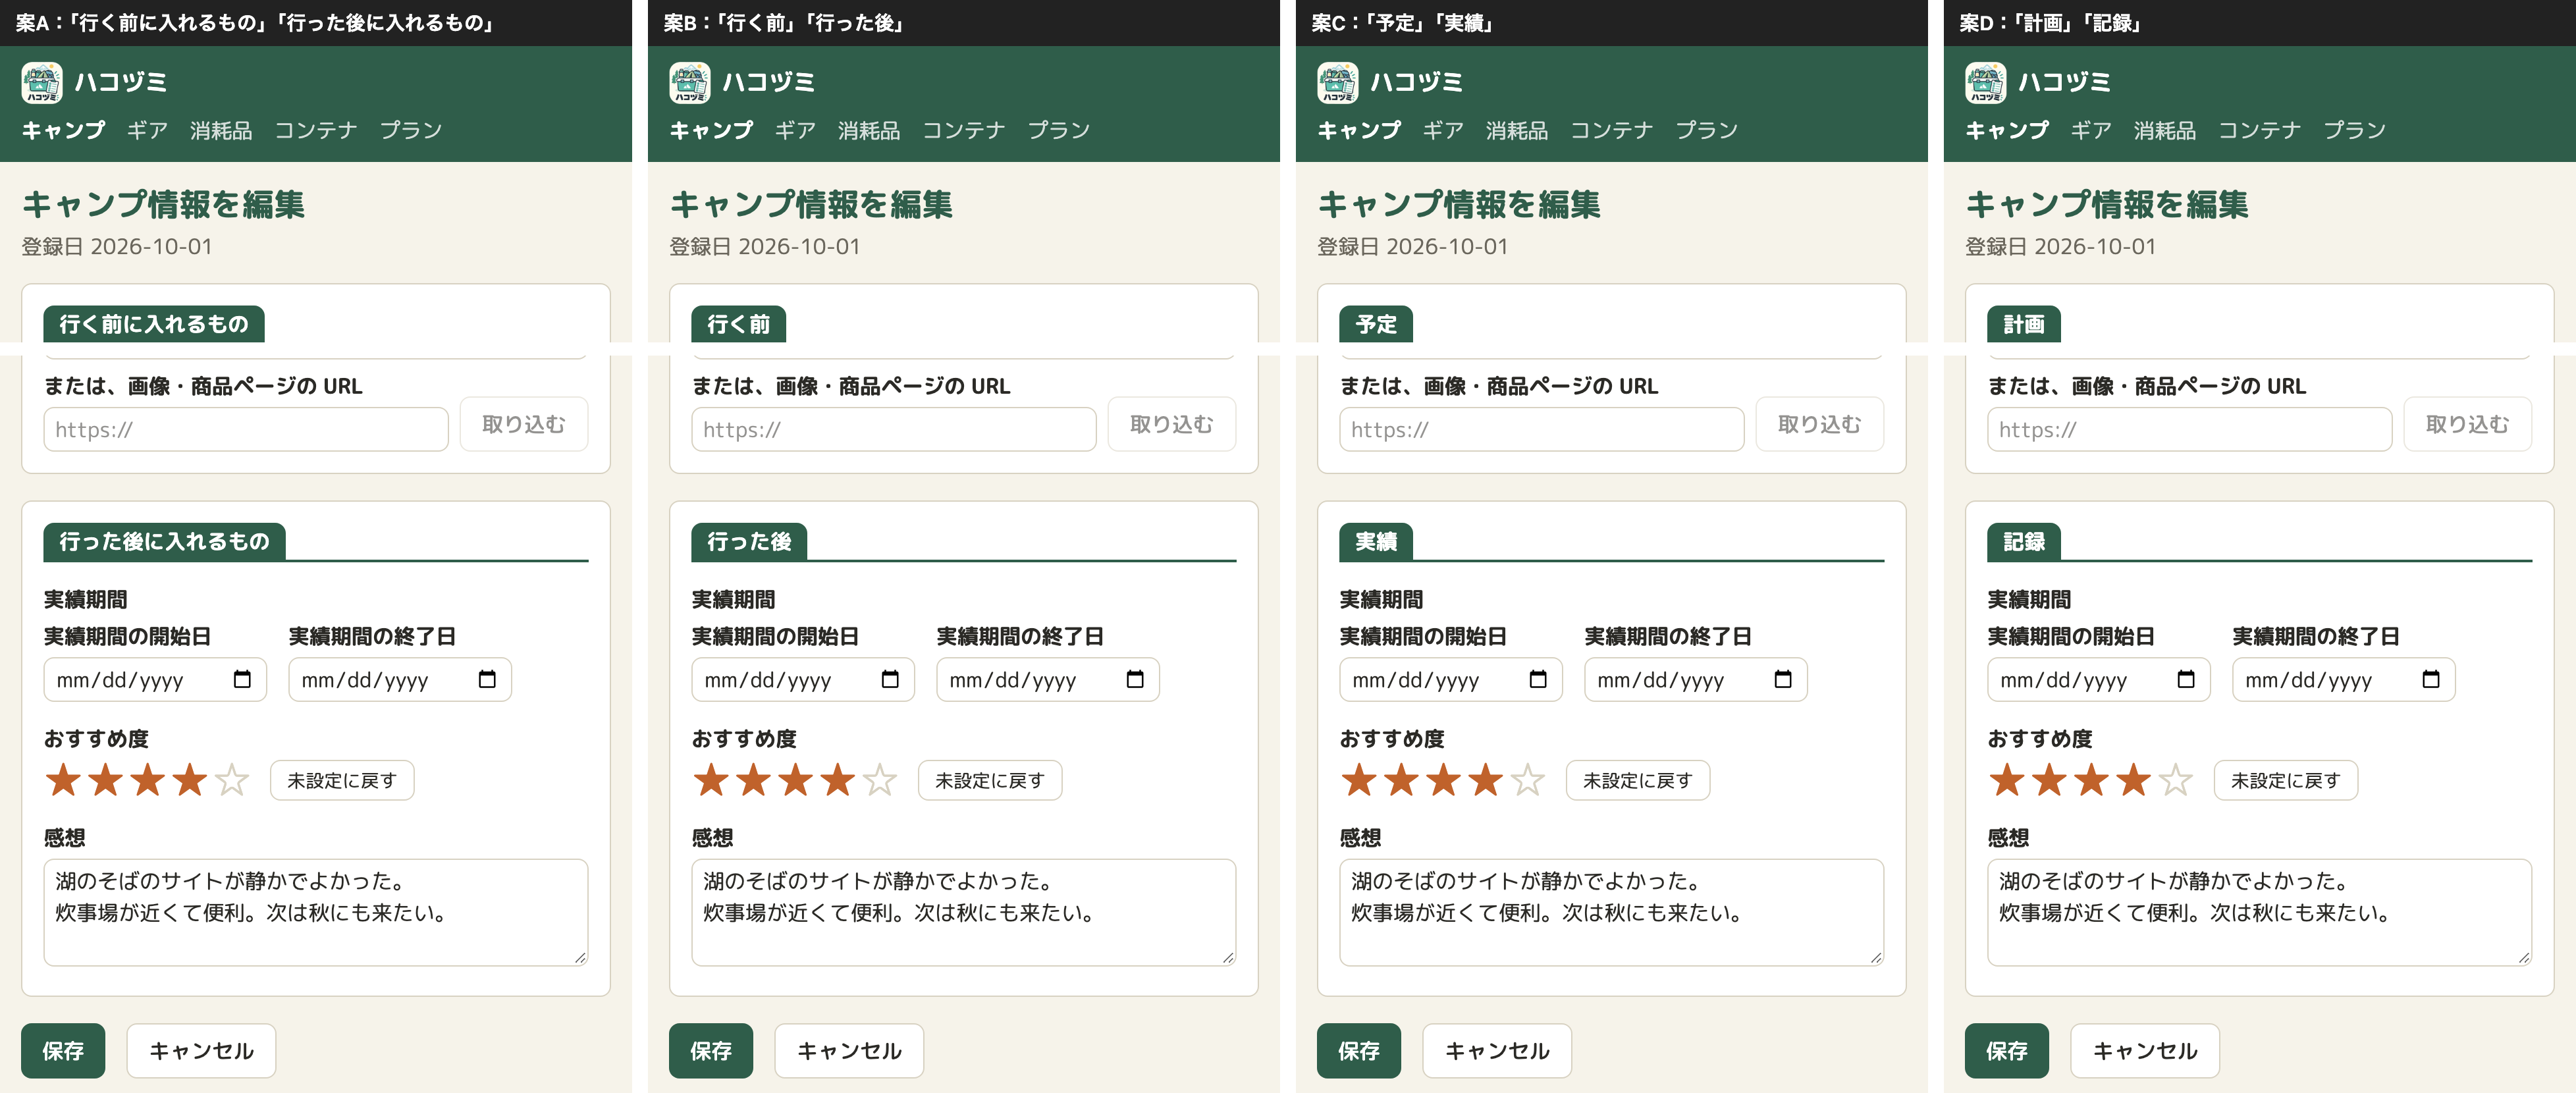
Task: Click キャンセル button in 案A
Action: point(201,1051)
